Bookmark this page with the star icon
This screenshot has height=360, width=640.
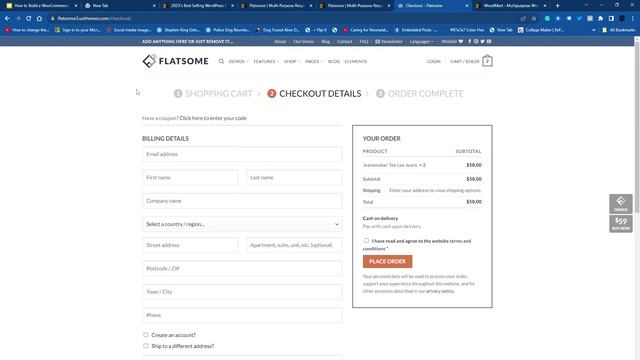(534, 18)
